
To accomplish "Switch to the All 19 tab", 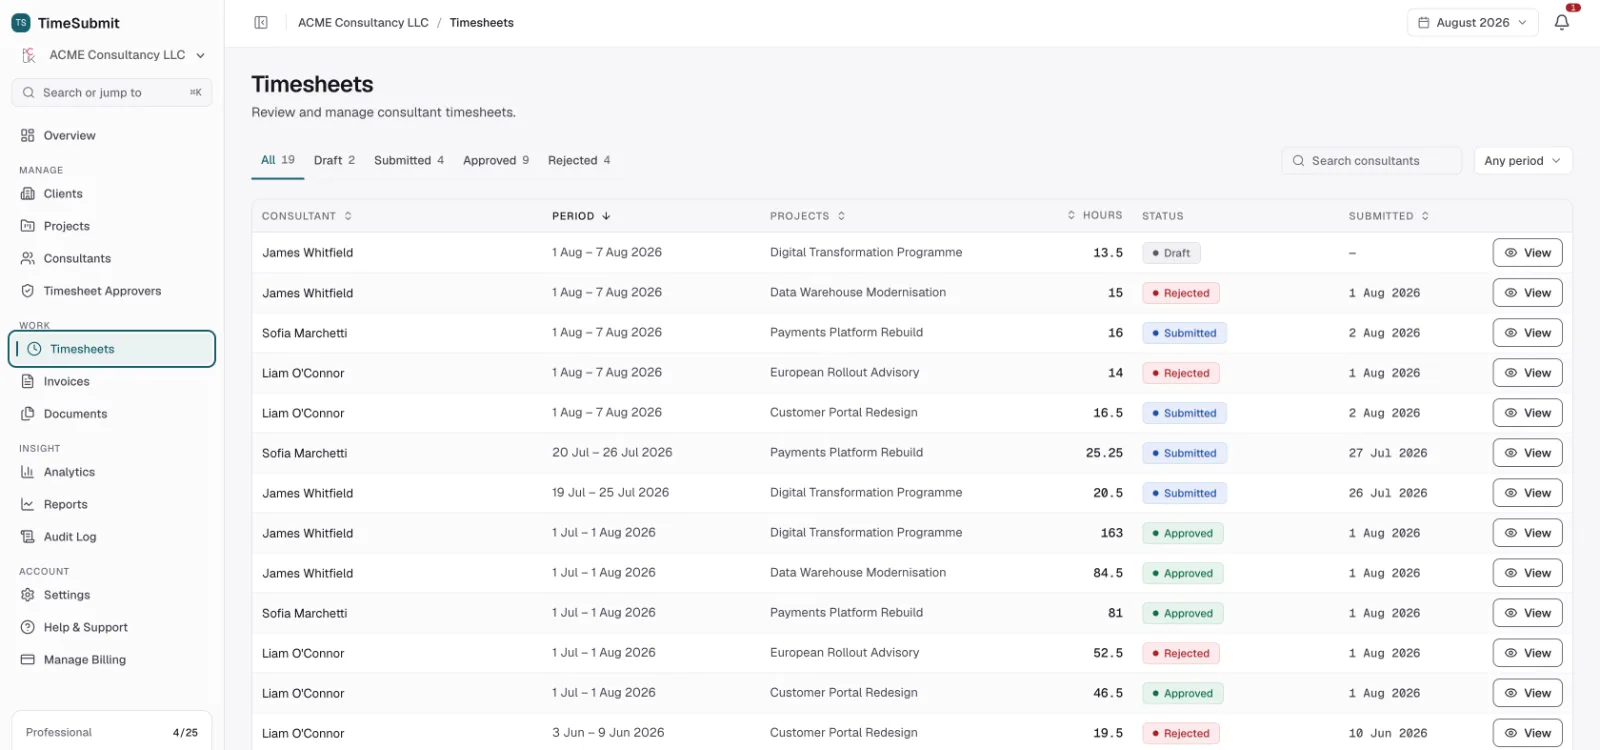I will tap(278, 160).
